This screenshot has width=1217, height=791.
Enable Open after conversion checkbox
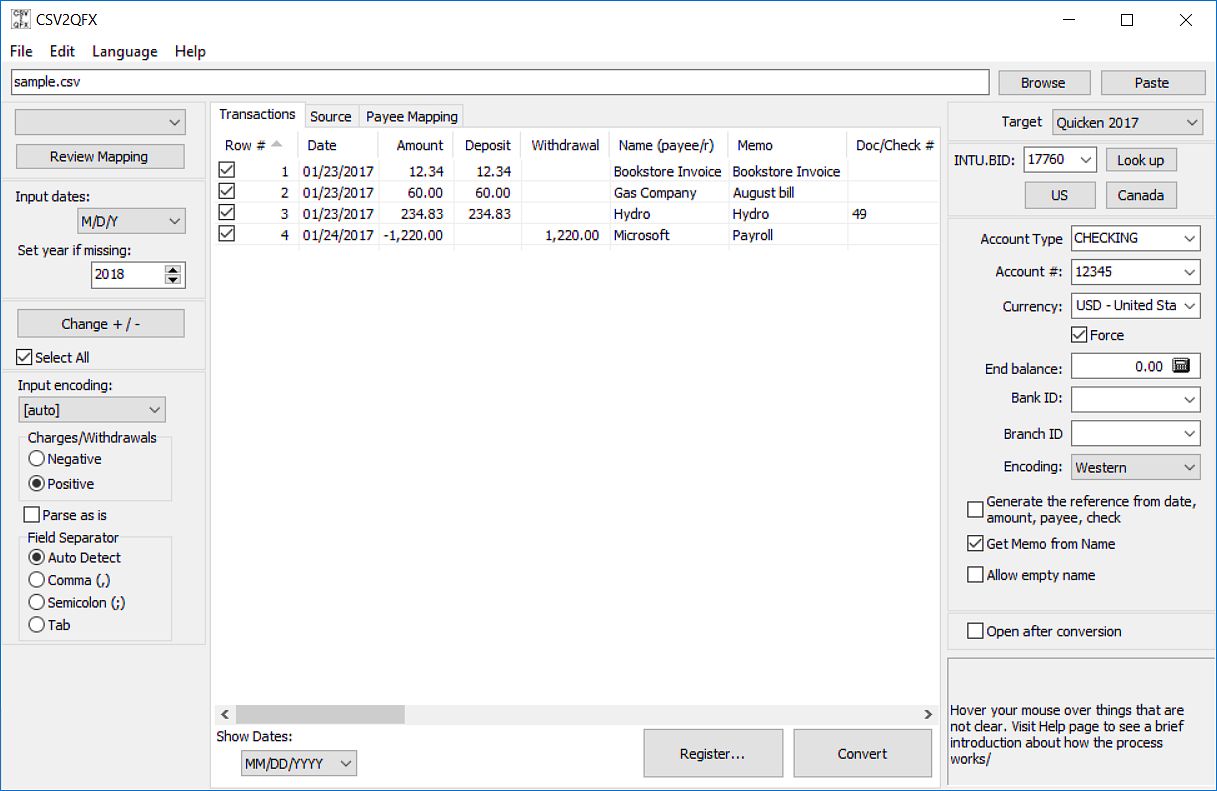point(975,631)
